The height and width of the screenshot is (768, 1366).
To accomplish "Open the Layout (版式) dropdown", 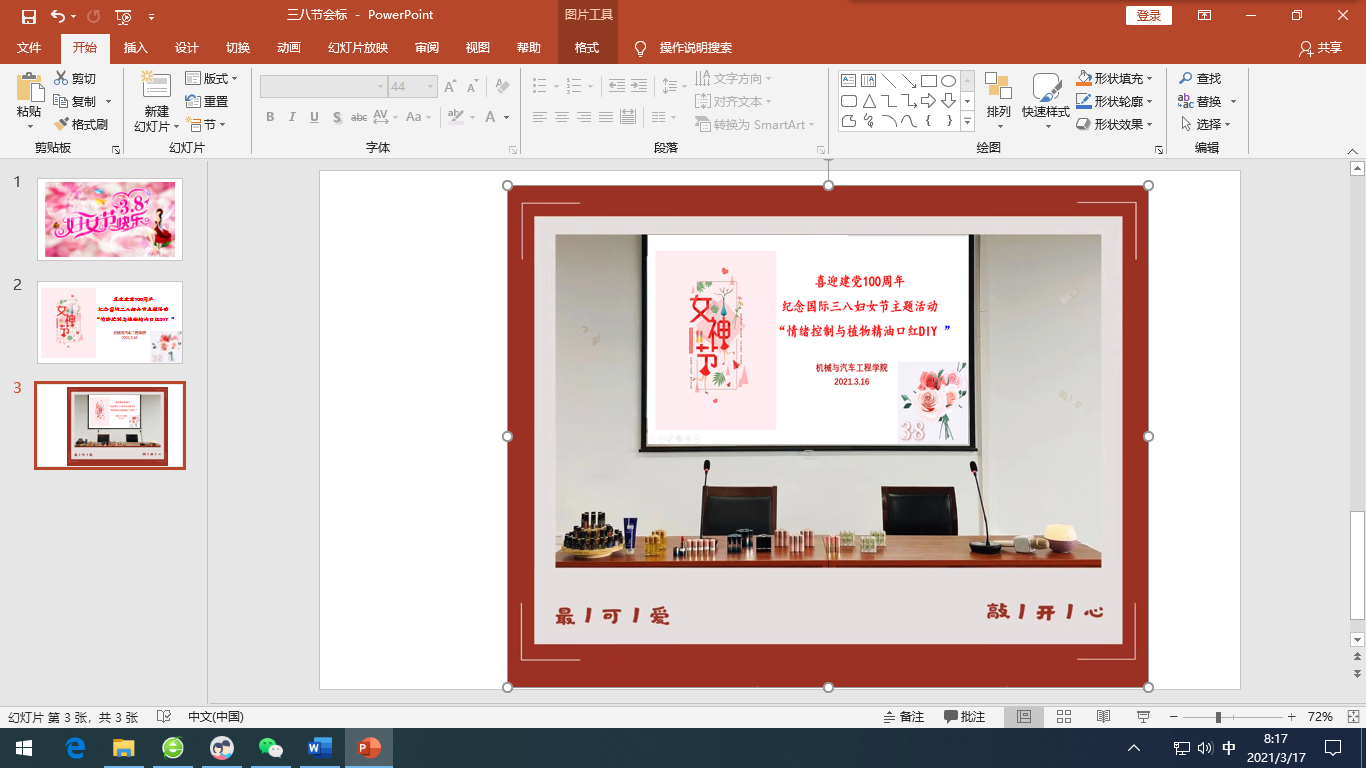I will pos(213,79).
